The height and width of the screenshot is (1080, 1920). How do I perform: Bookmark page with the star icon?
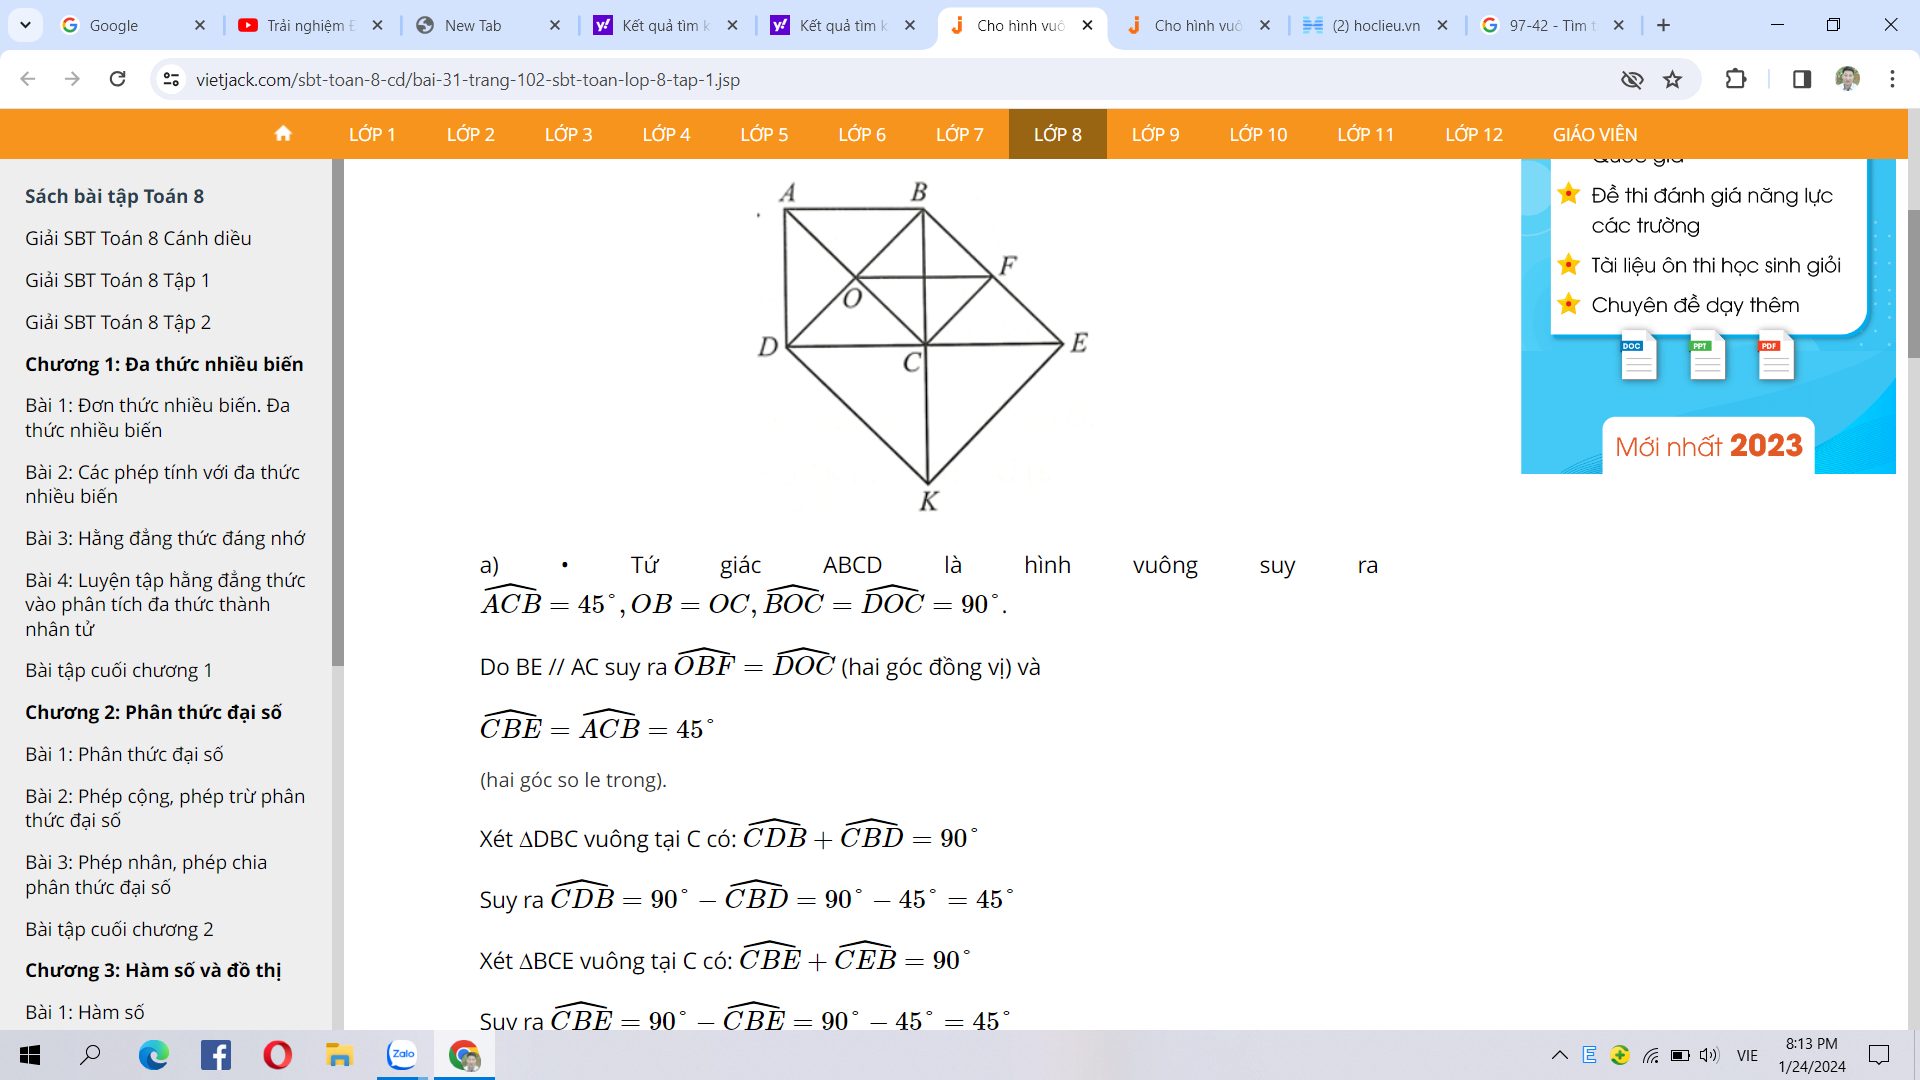click(1672, 80)
